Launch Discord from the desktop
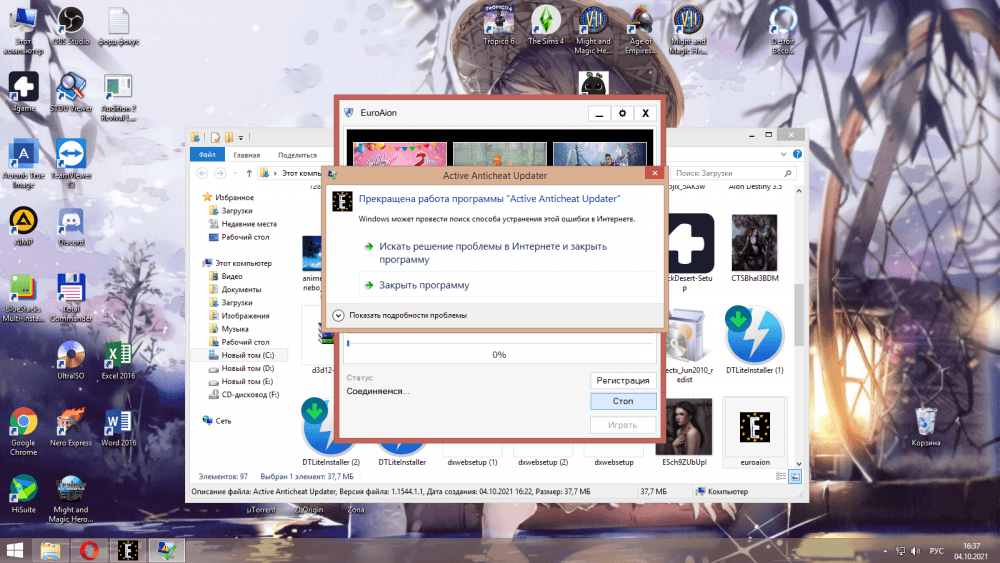The height and width of the screenshot is (563, 1000). 70,223
